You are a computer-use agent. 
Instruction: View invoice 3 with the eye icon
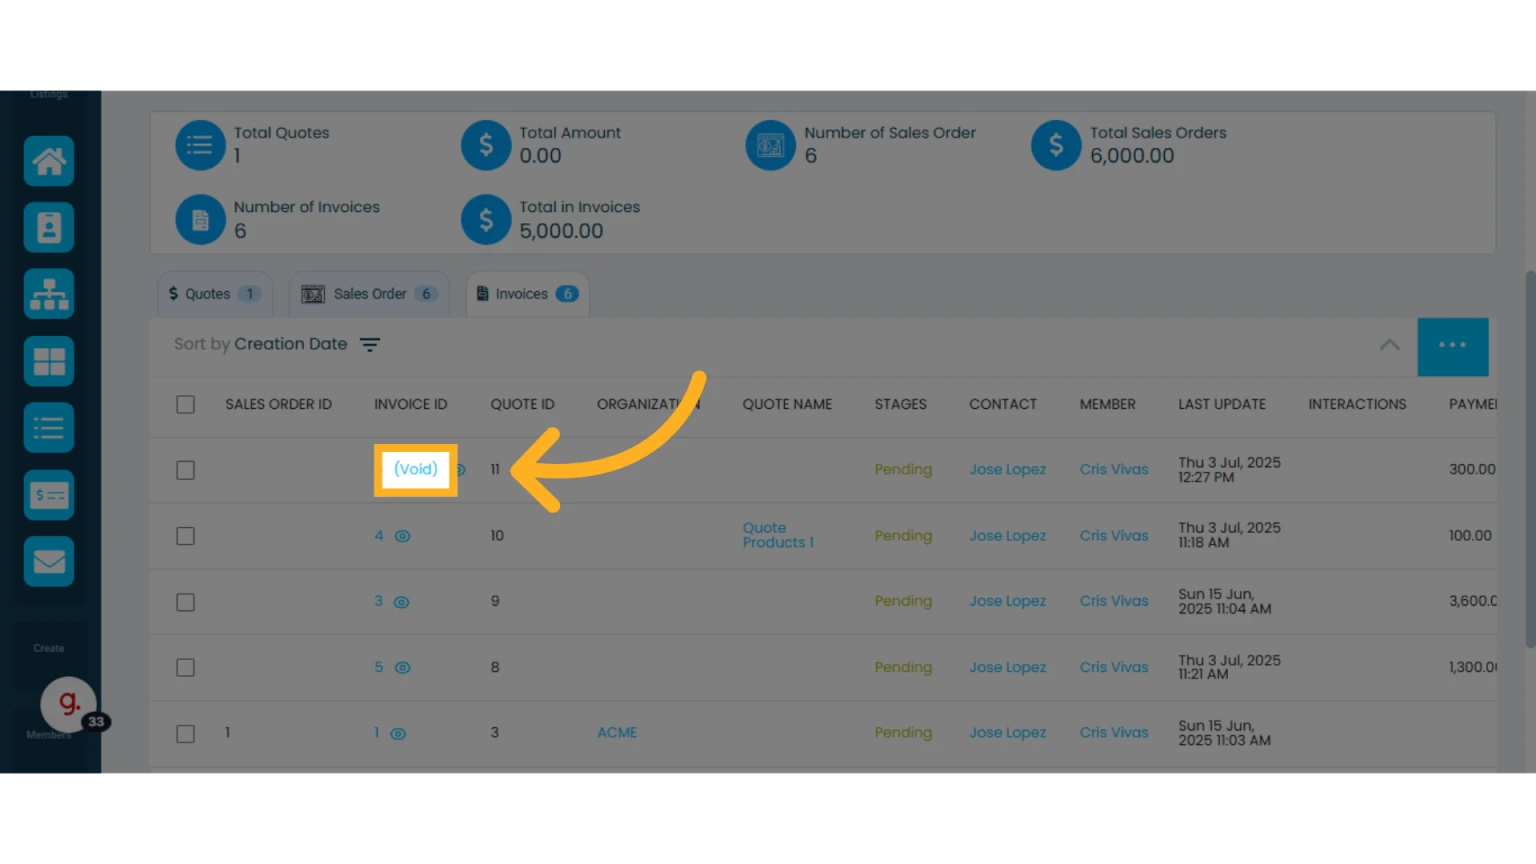[401, 602]
